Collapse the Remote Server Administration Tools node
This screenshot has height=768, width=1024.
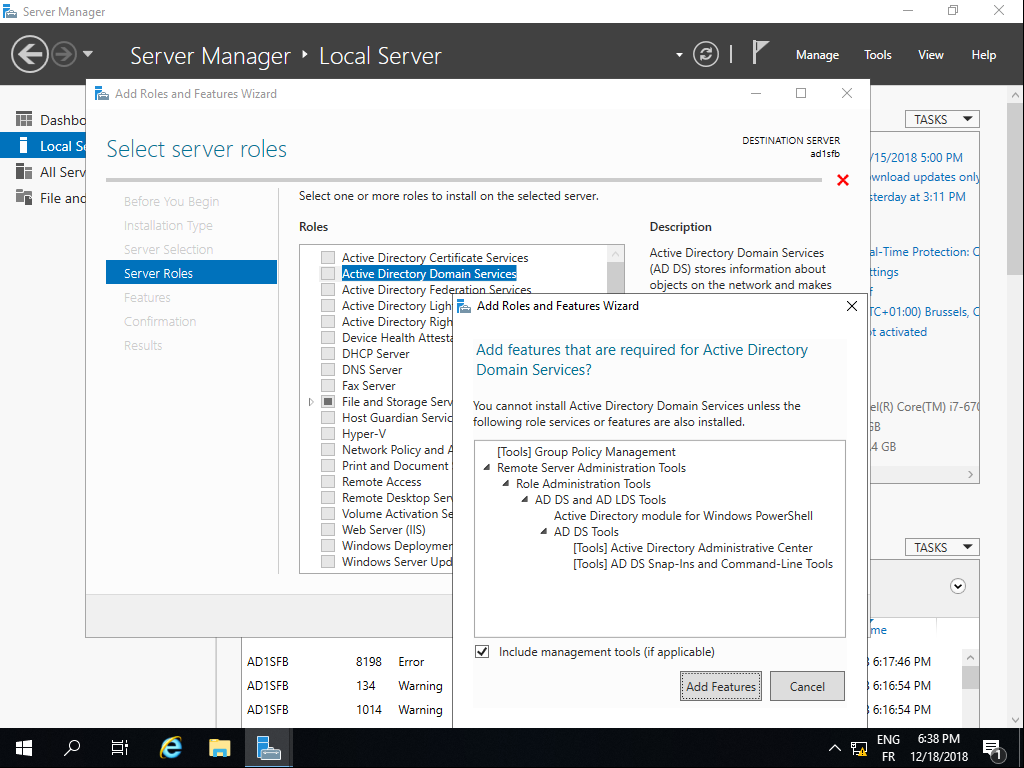tap(487, 468)
